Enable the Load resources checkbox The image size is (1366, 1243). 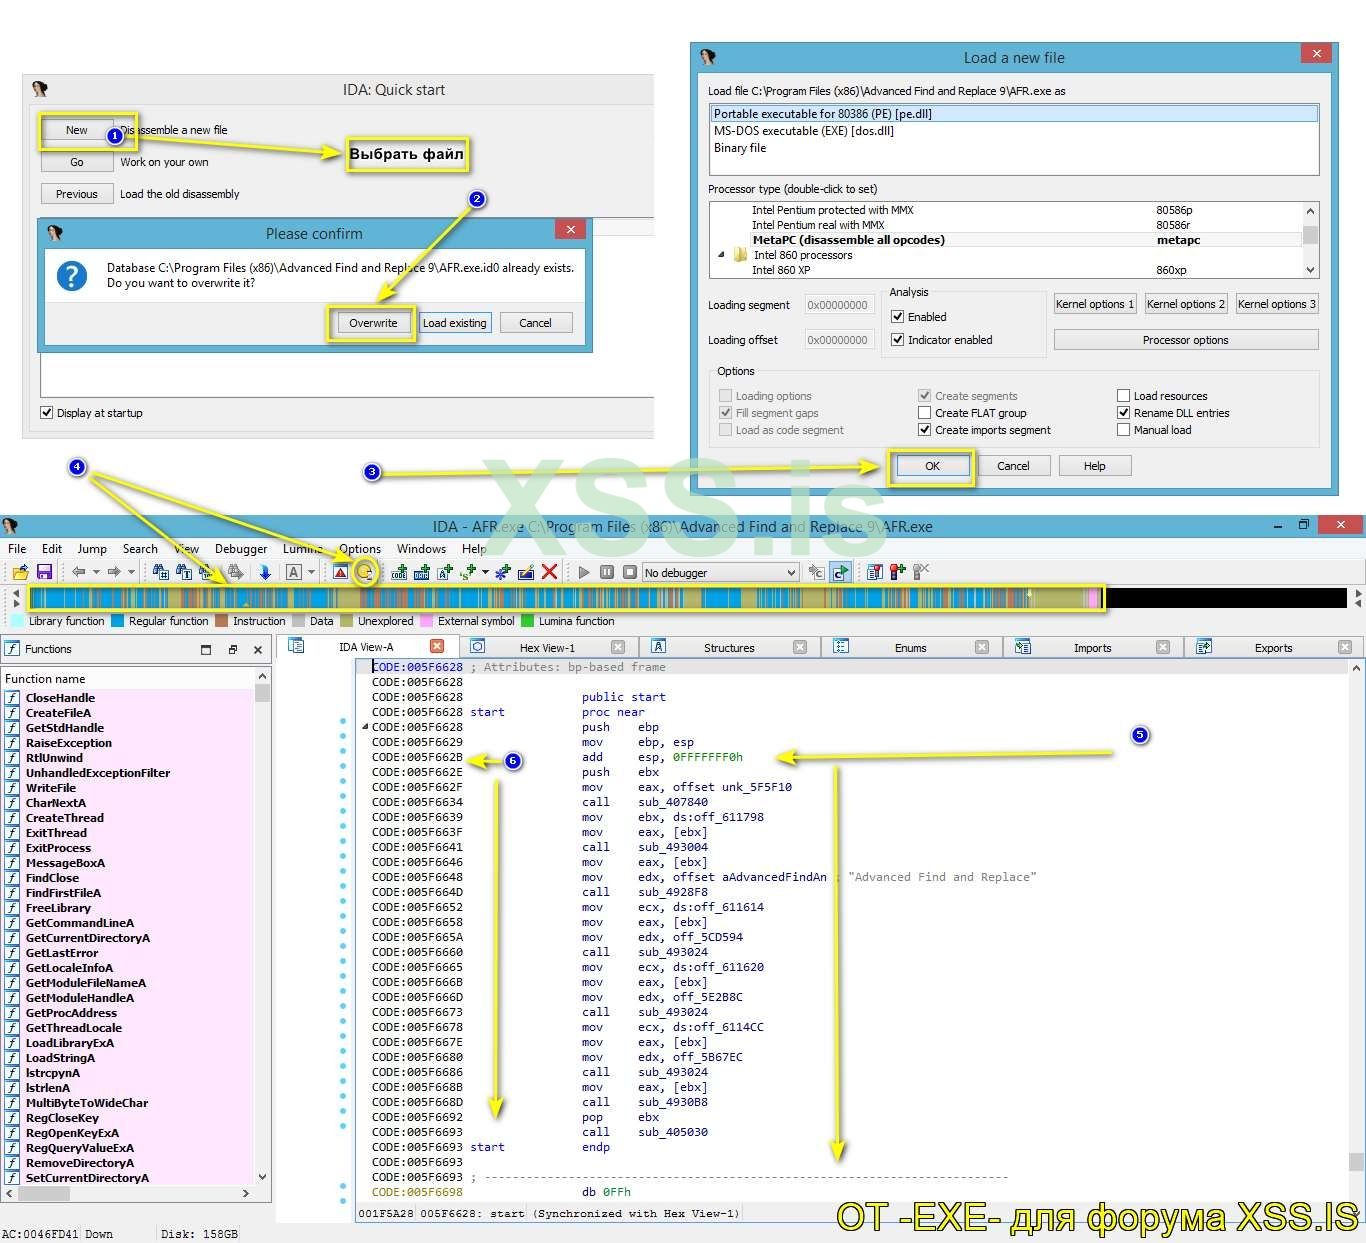coord(1124,396)
